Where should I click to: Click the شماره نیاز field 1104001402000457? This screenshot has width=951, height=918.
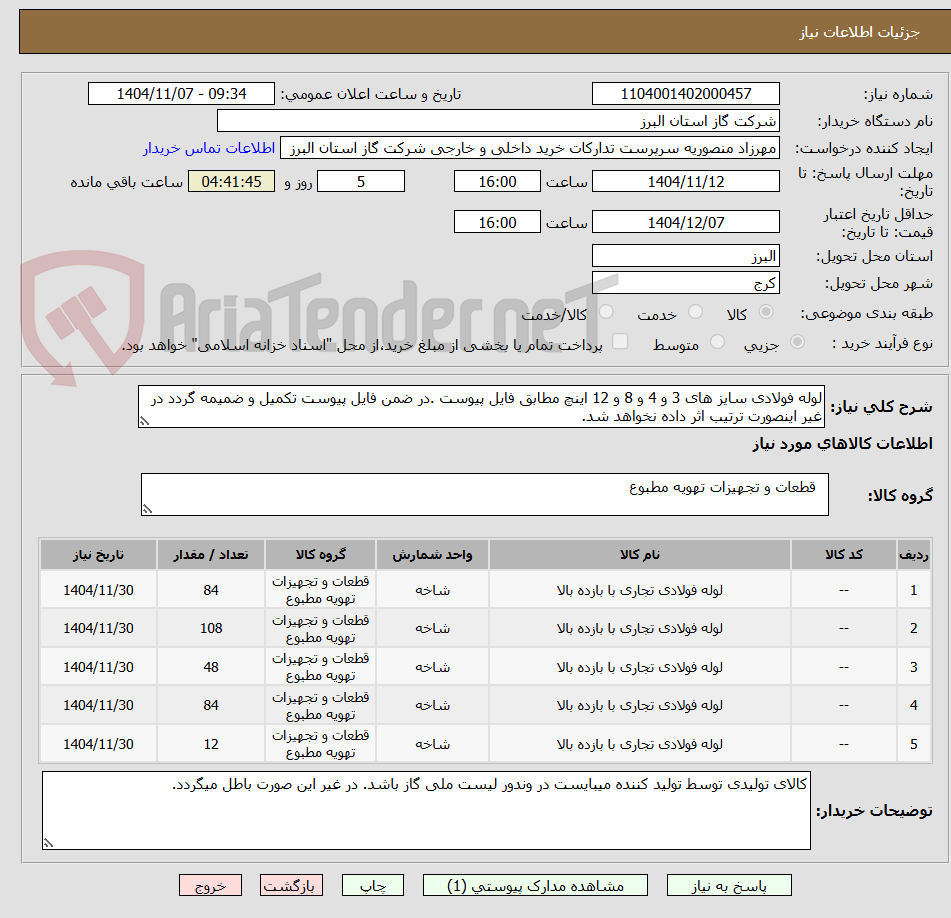pos(685,94)
